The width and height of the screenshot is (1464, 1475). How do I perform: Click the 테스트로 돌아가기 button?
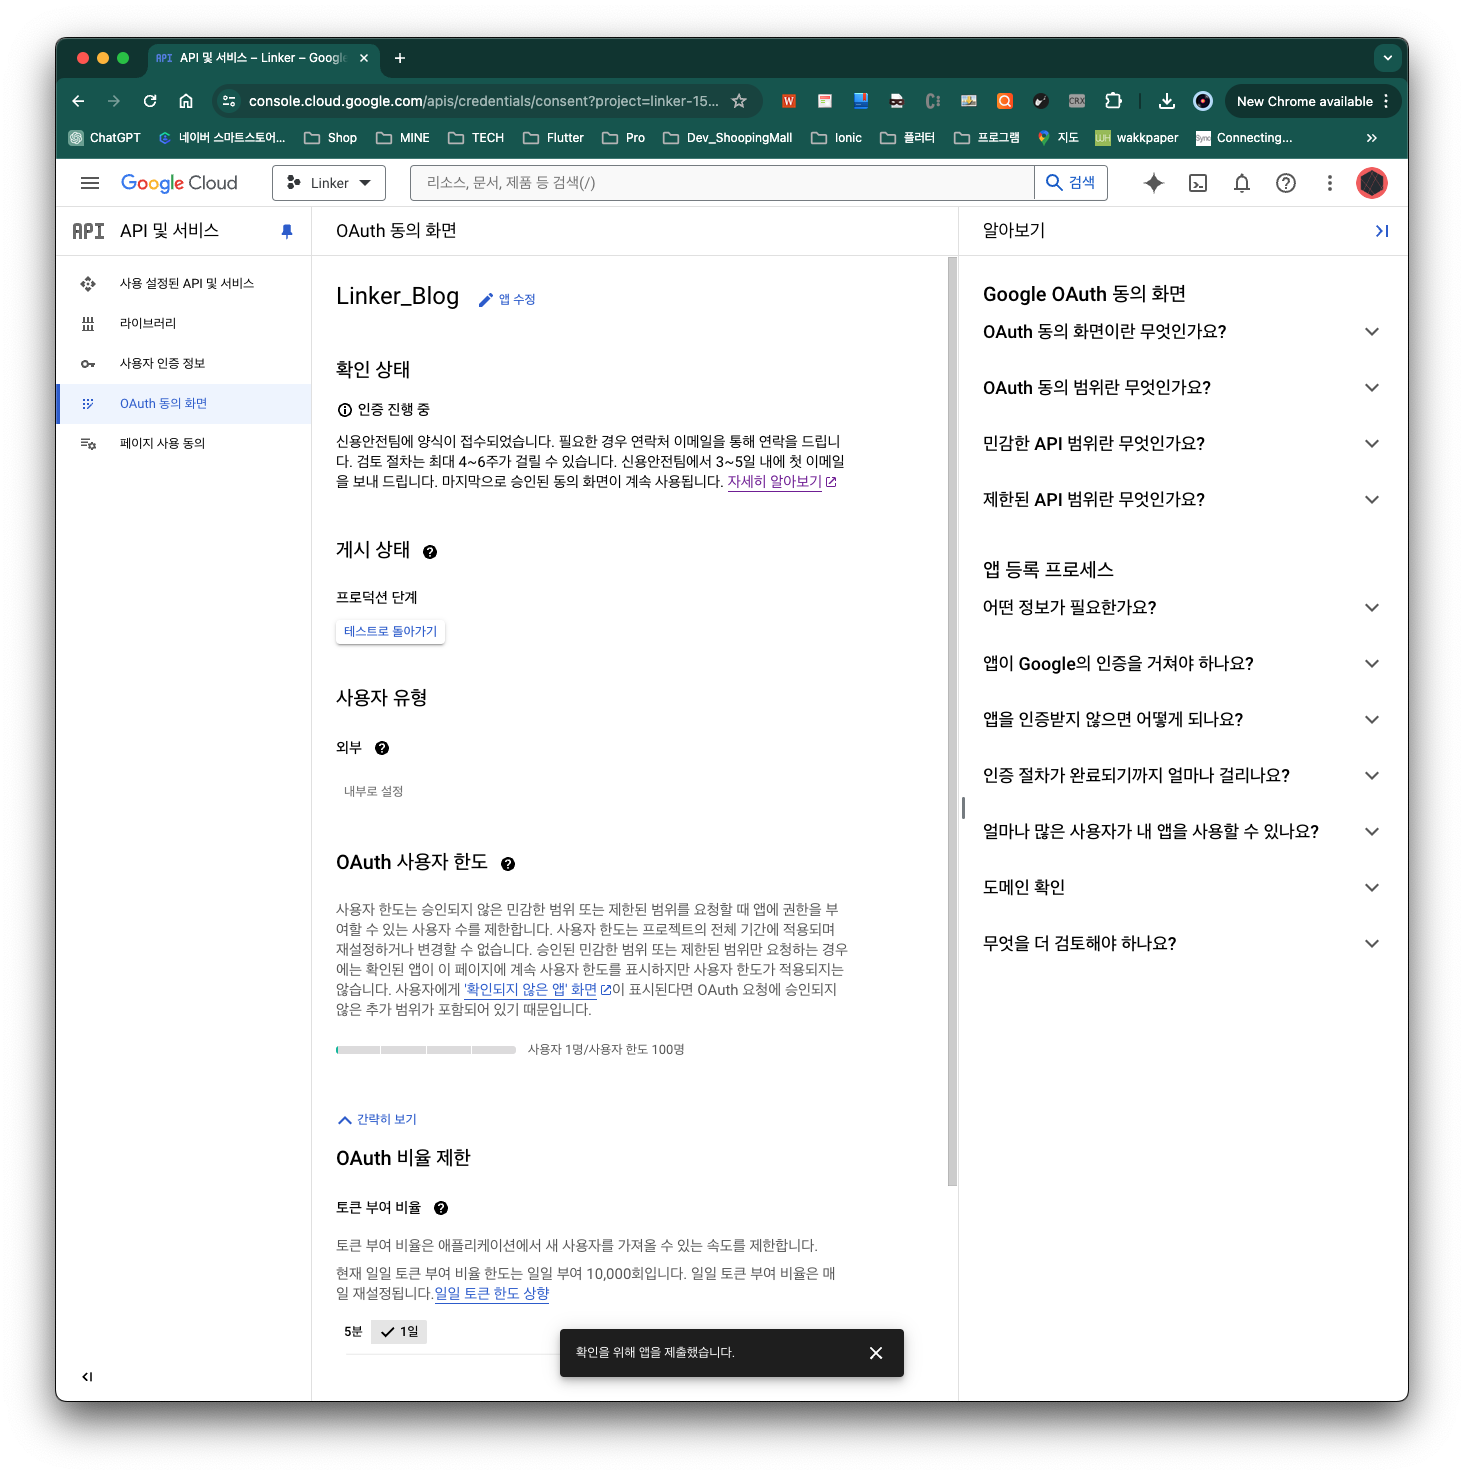[x=390, y=632]
